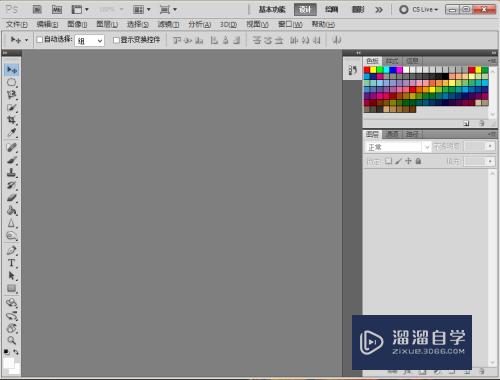
Task: Select the Dodge tool
Action: [x=12, y=236]
